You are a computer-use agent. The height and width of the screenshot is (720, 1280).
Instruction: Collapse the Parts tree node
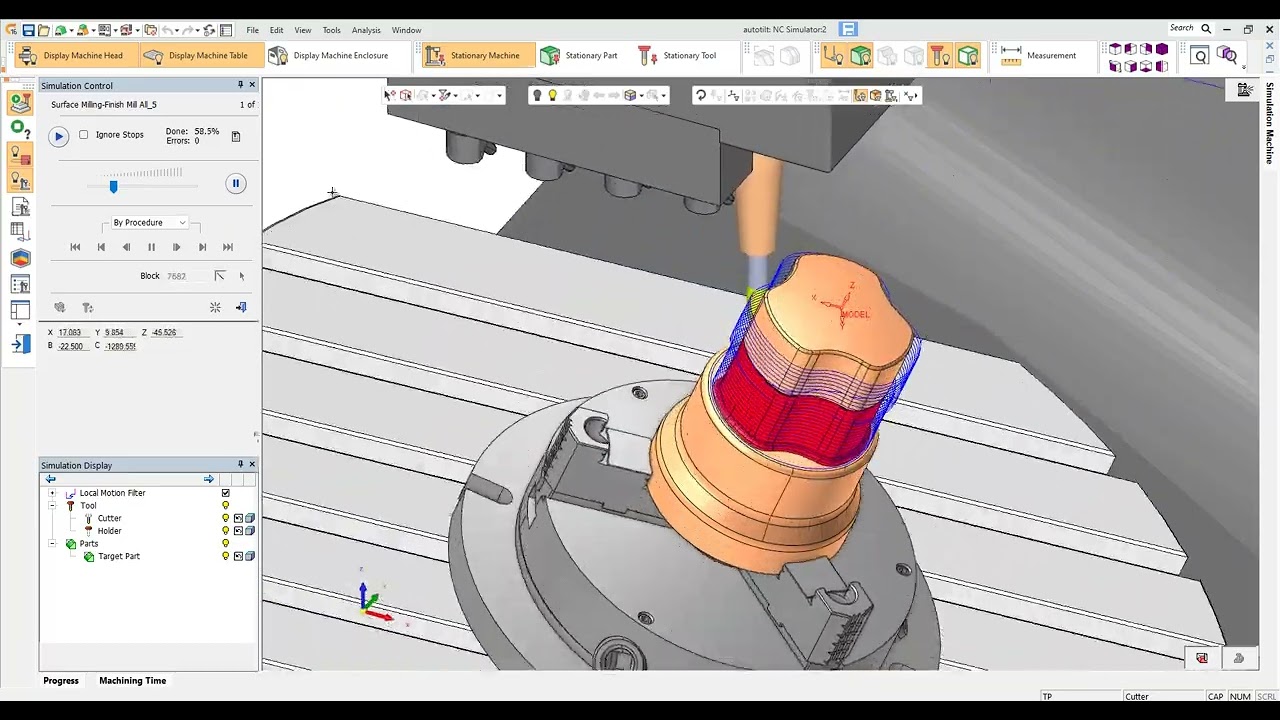[52, 544]
